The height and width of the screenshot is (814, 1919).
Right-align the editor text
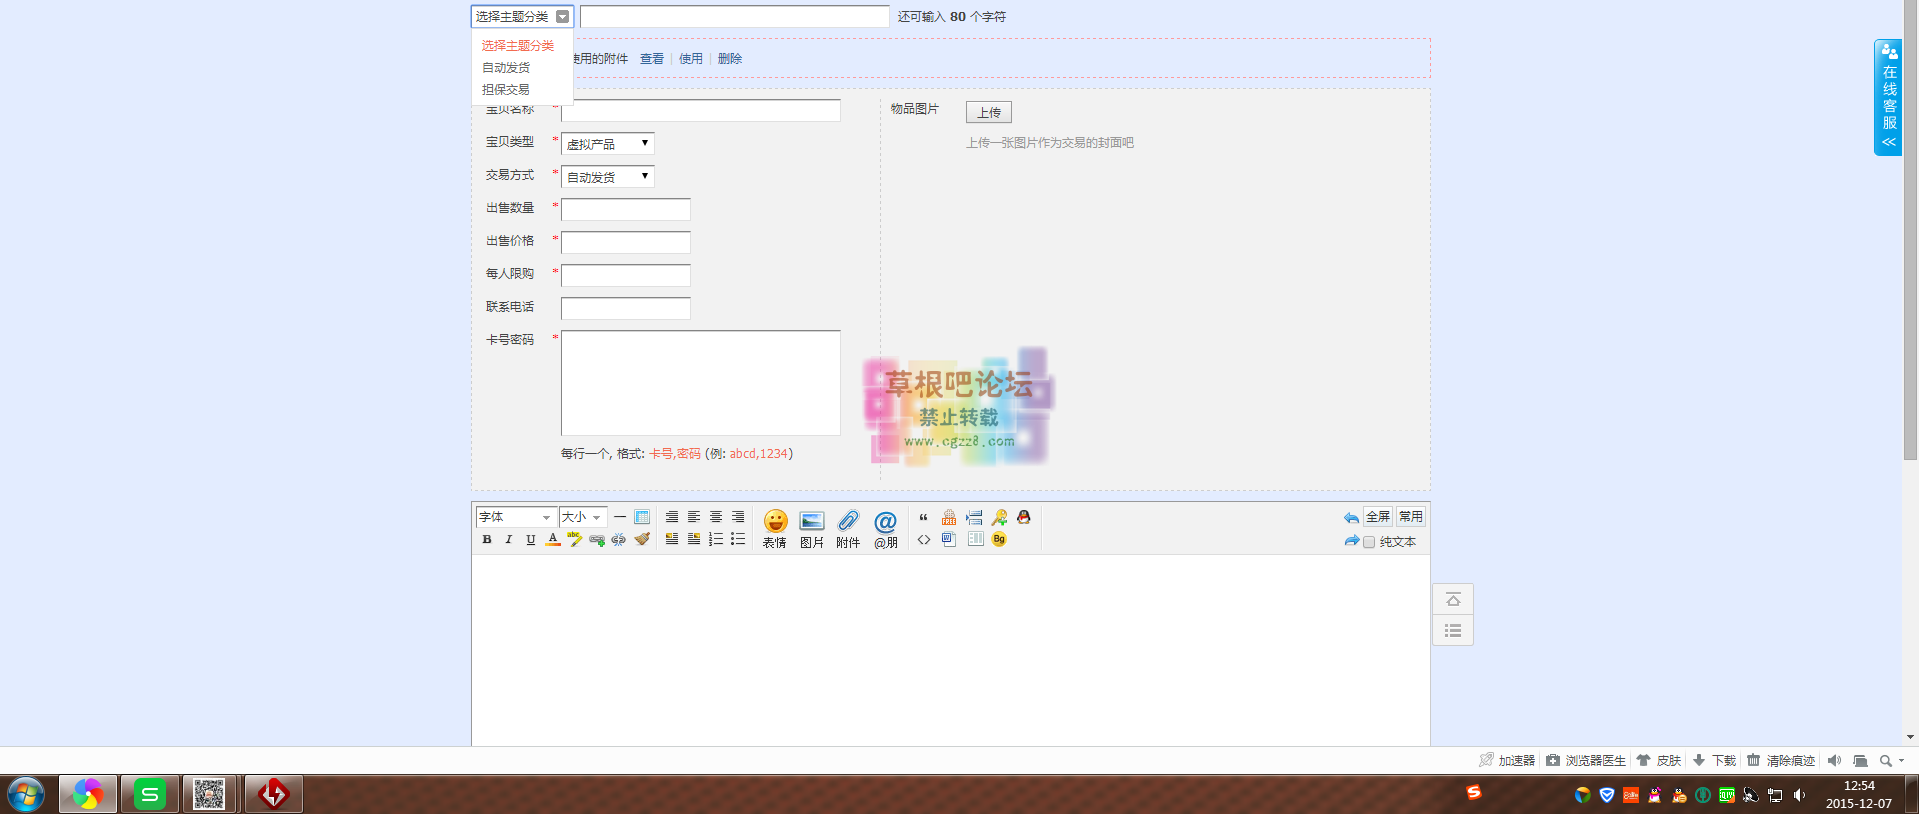[738, 517]
